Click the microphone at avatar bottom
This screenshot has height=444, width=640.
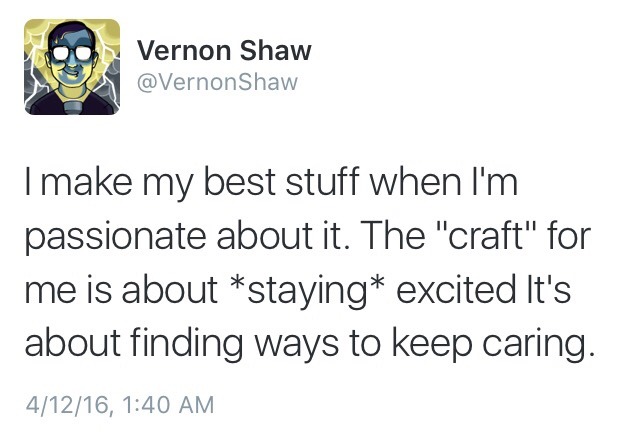pyautogui.click(x=74, y=108)
